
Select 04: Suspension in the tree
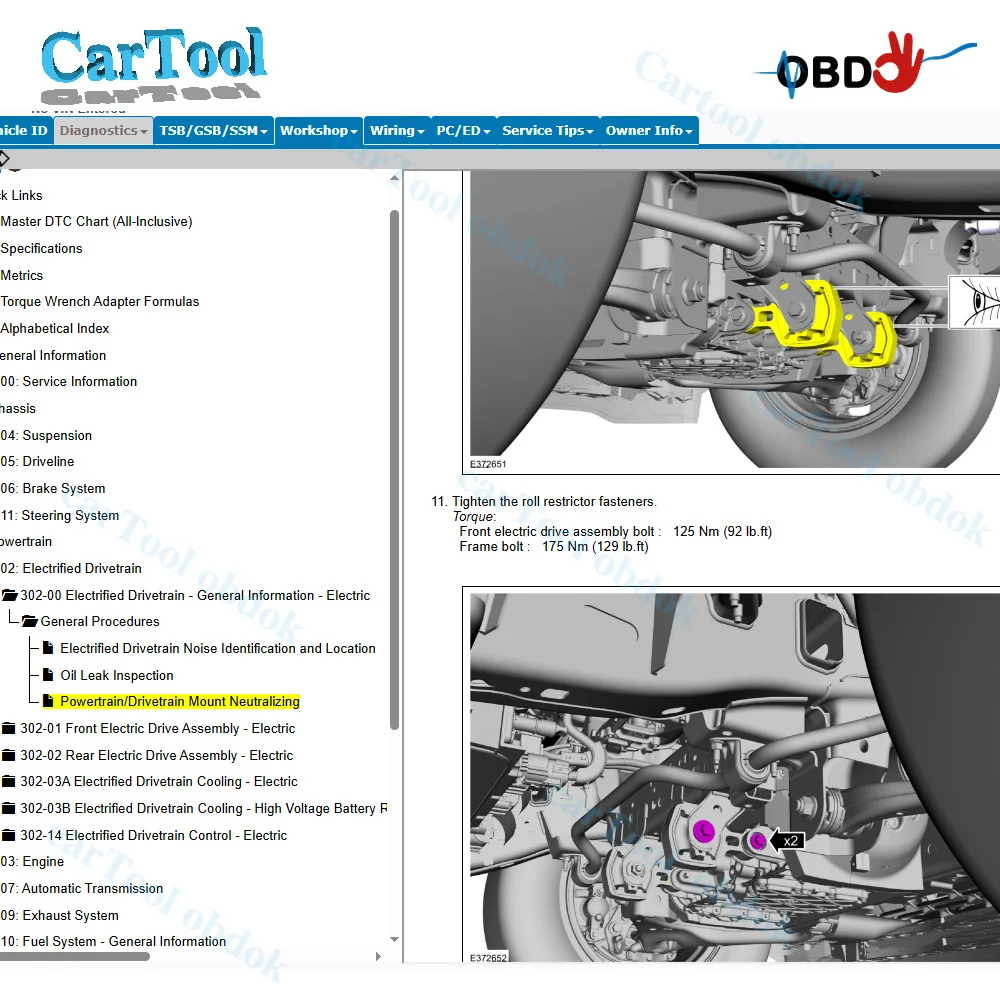[x=46, y=436]
